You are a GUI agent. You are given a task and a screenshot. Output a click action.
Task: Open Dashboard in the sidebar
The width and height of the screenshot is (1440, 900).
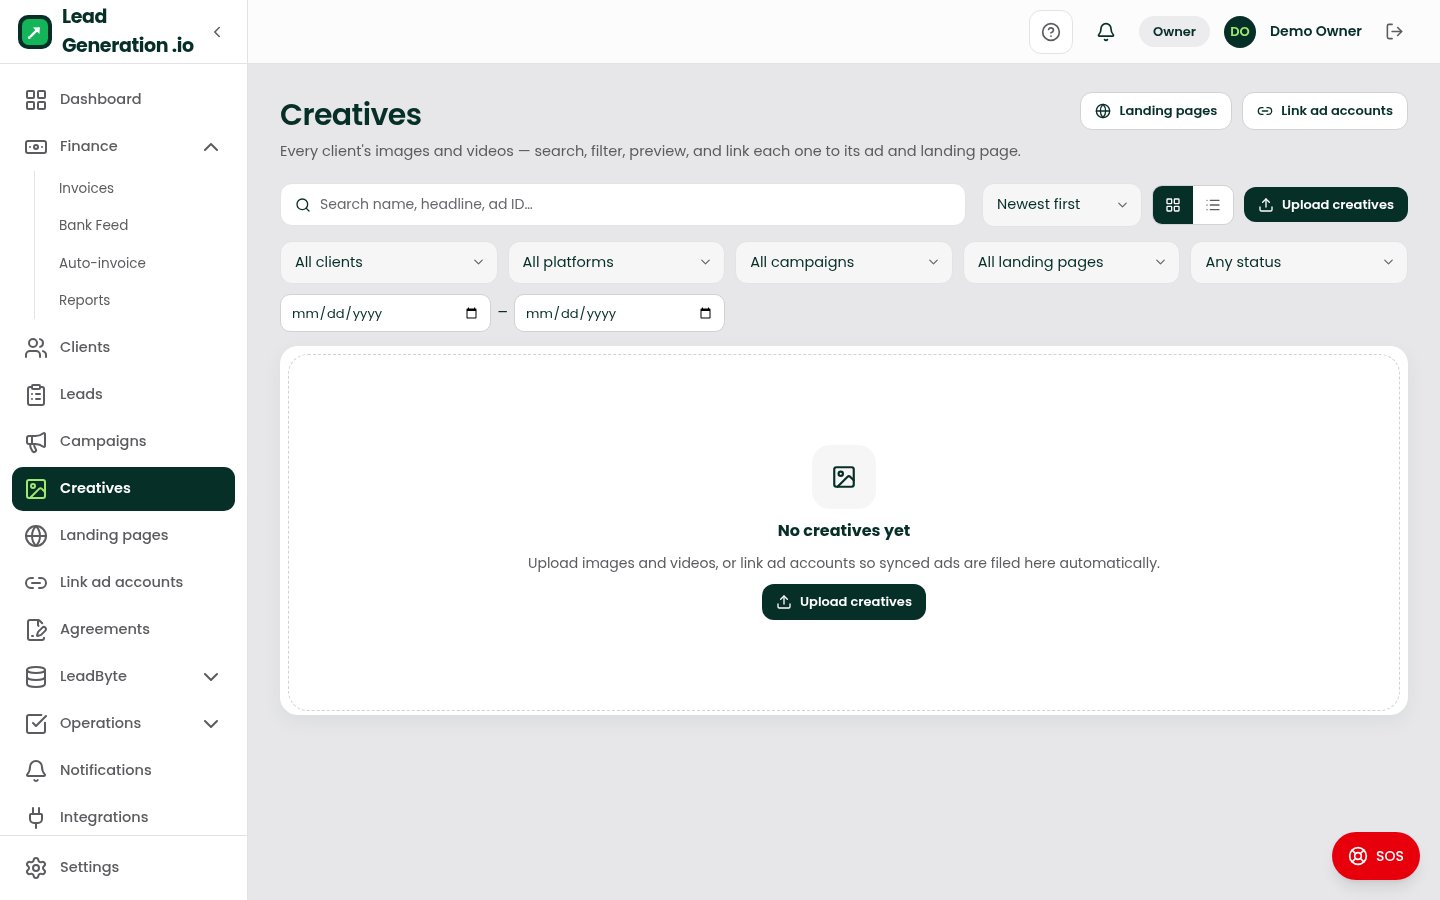tap(123, 99)
